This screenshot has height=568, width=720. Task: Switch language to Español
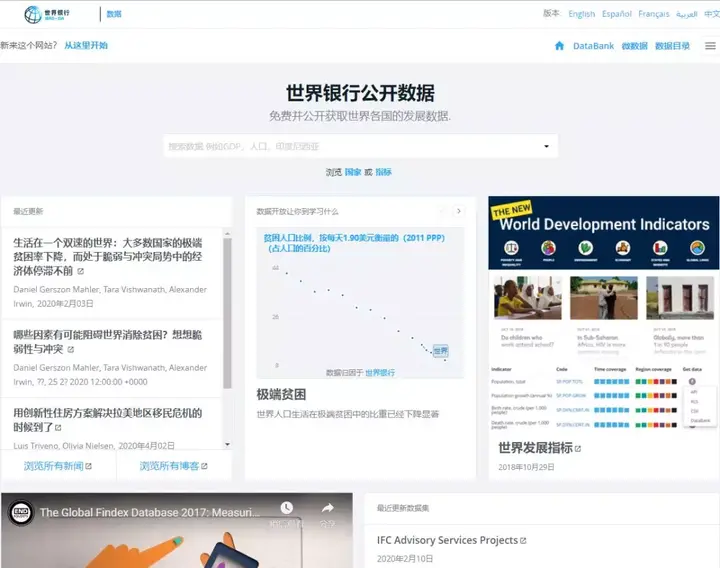click(617, 14)
